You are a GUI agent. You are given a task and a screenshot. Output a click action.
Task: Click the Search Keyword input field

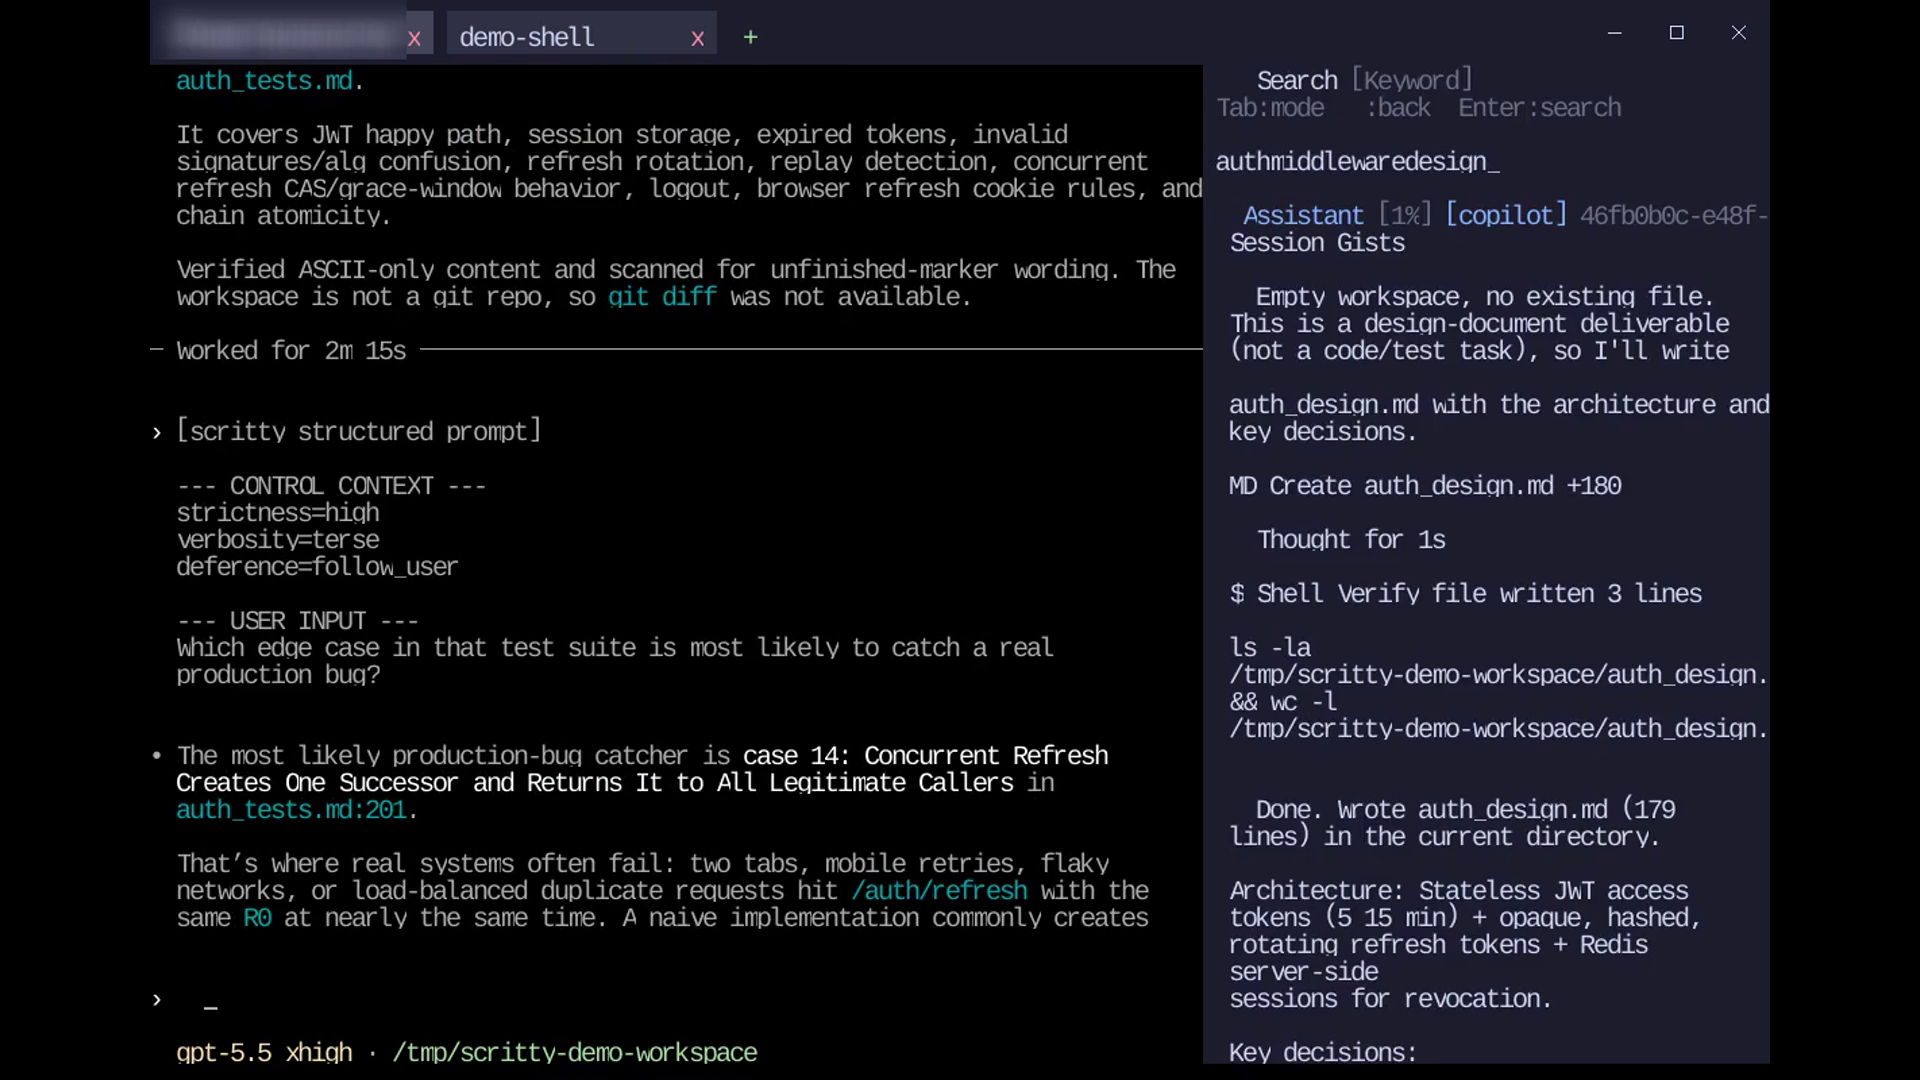tap(1411, 80)
